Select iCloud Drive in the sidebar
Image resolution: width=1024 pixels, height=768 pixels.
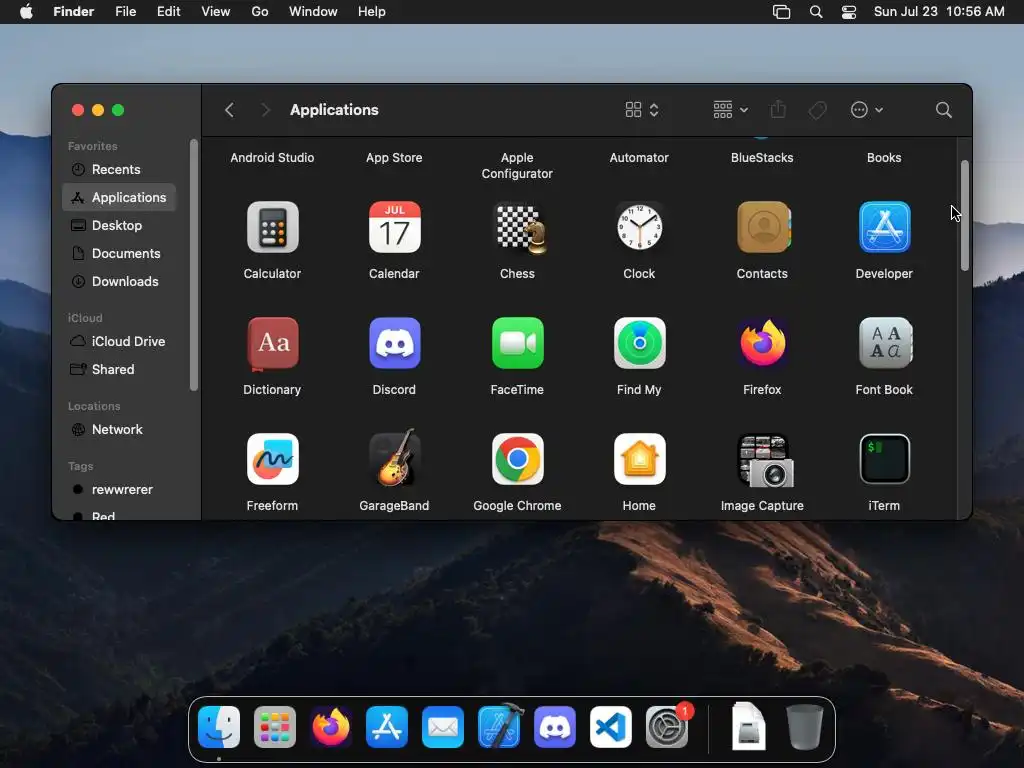click(x=119, y=342)
